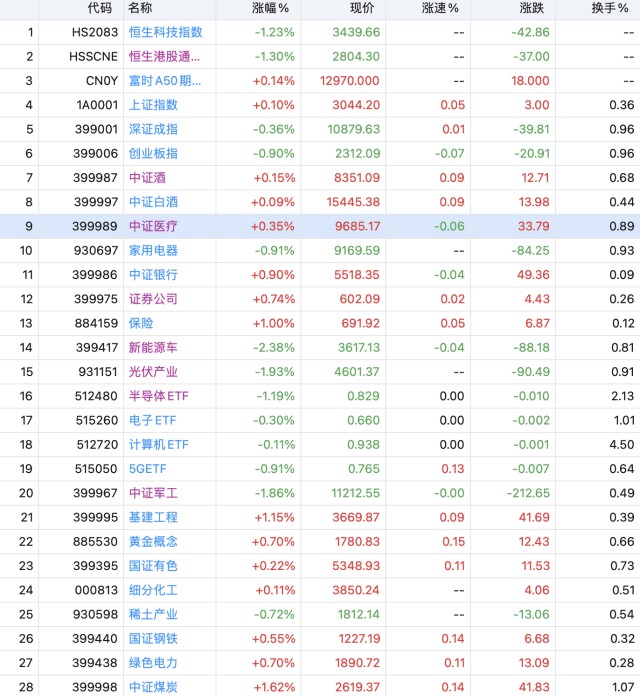The image size is (640, 696).
Task: Click the 证券公司 index name
Action: click(153, 299)
